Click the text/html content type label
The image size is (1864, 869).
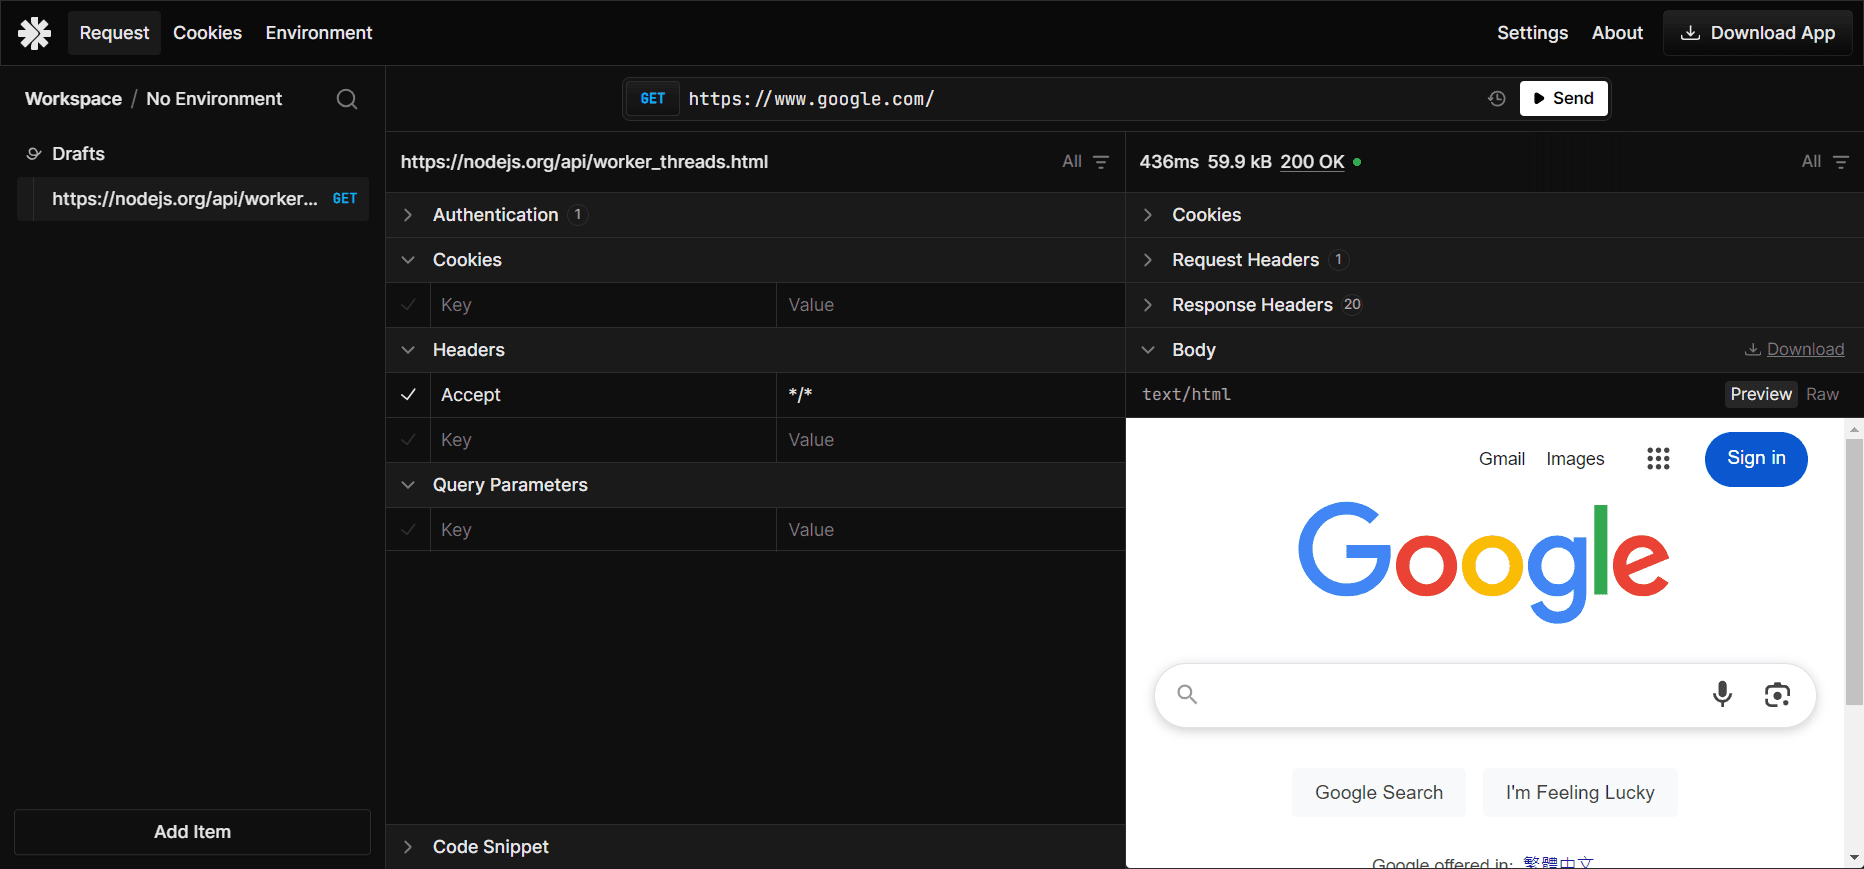[x=1186, y=395]
